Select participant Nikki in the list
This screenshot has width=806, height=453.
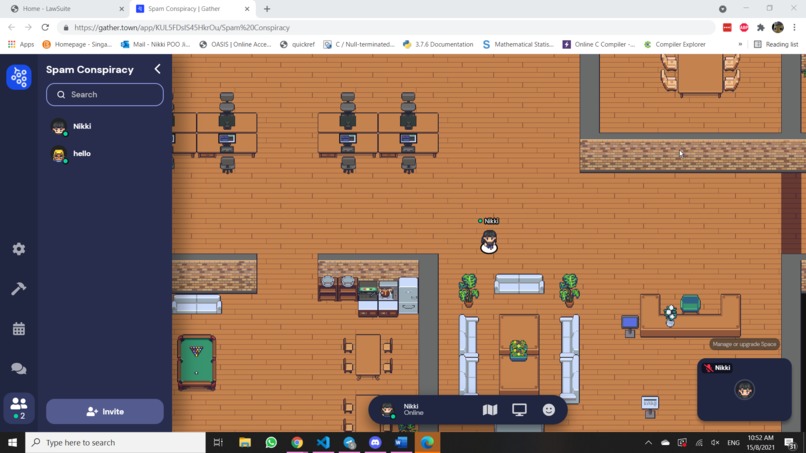105,126
